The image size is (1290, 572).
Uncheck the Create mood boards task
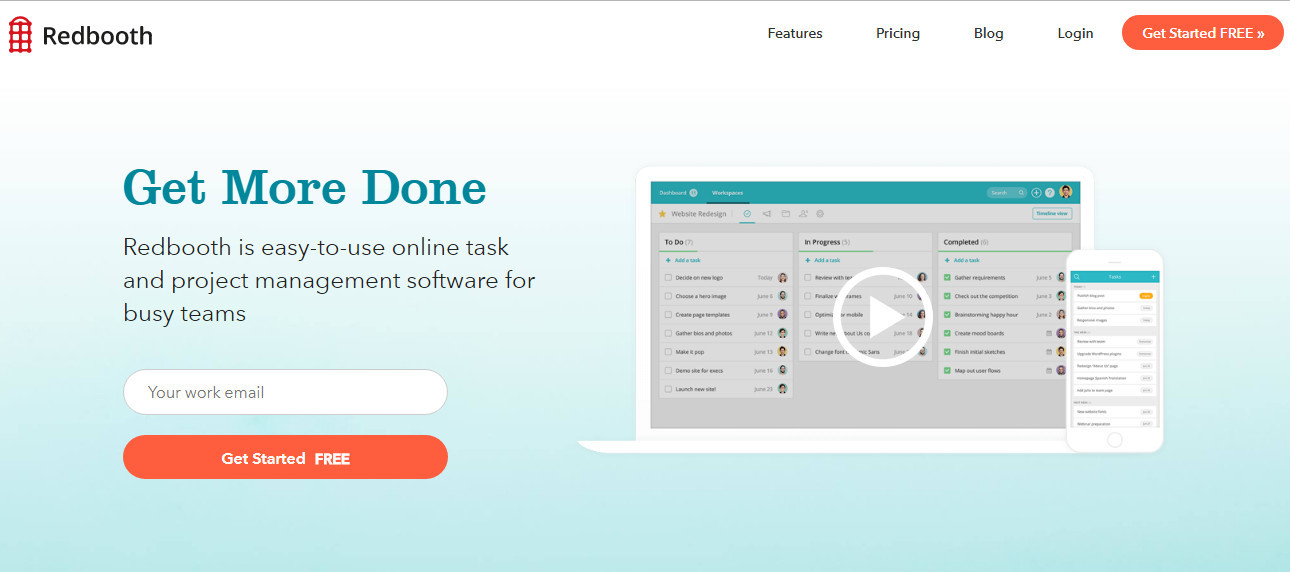coord(947,333)
